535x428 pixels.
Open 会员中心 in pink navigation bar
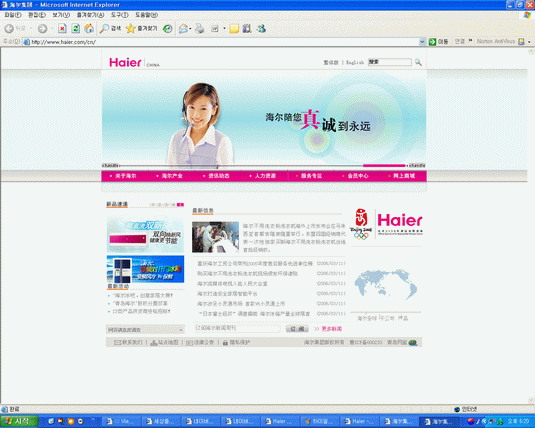tap(358, 176)
